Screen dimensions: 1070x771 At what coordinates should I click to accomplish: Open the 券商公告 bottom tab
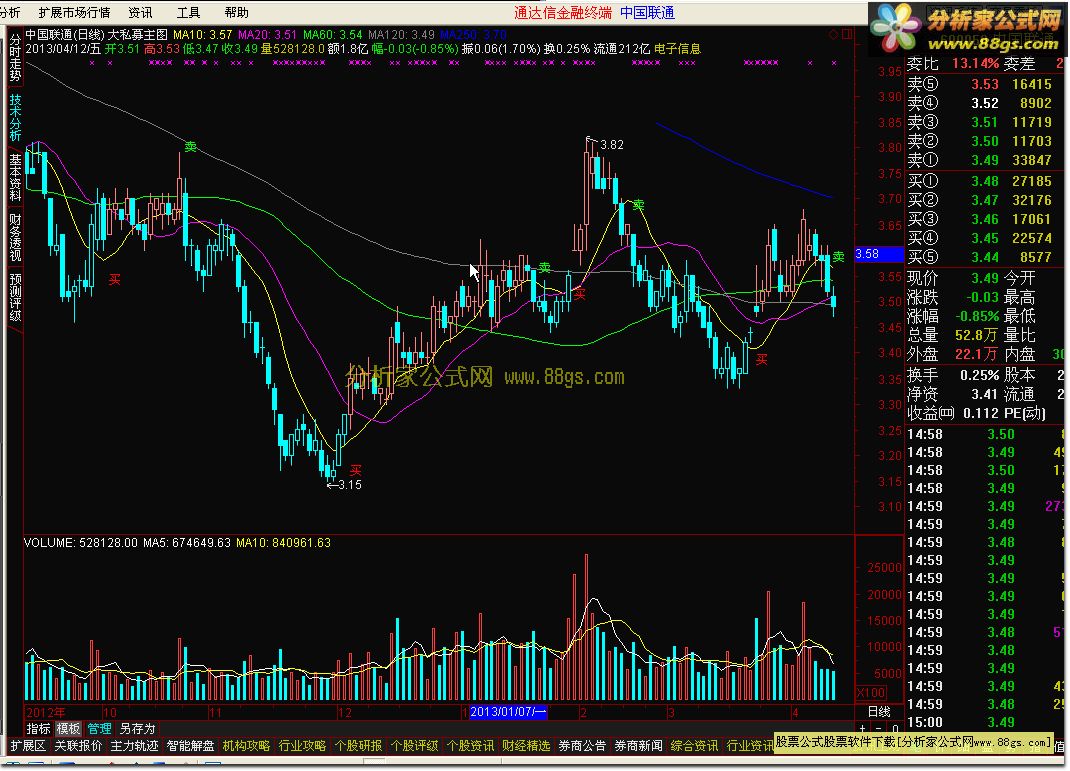click(582, 746)
